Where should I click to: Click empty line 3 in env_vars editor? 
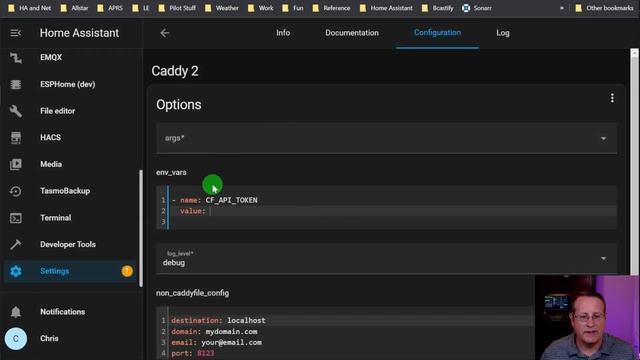click(x=392, y=222)
